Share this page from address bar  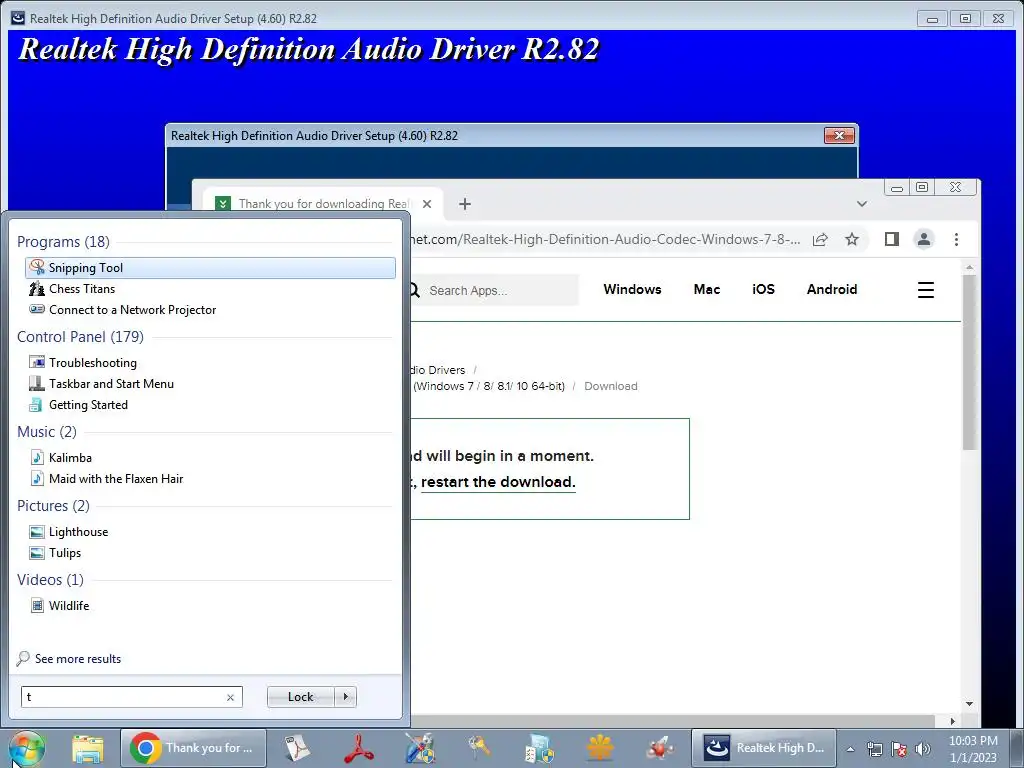[x=820, y=239]
